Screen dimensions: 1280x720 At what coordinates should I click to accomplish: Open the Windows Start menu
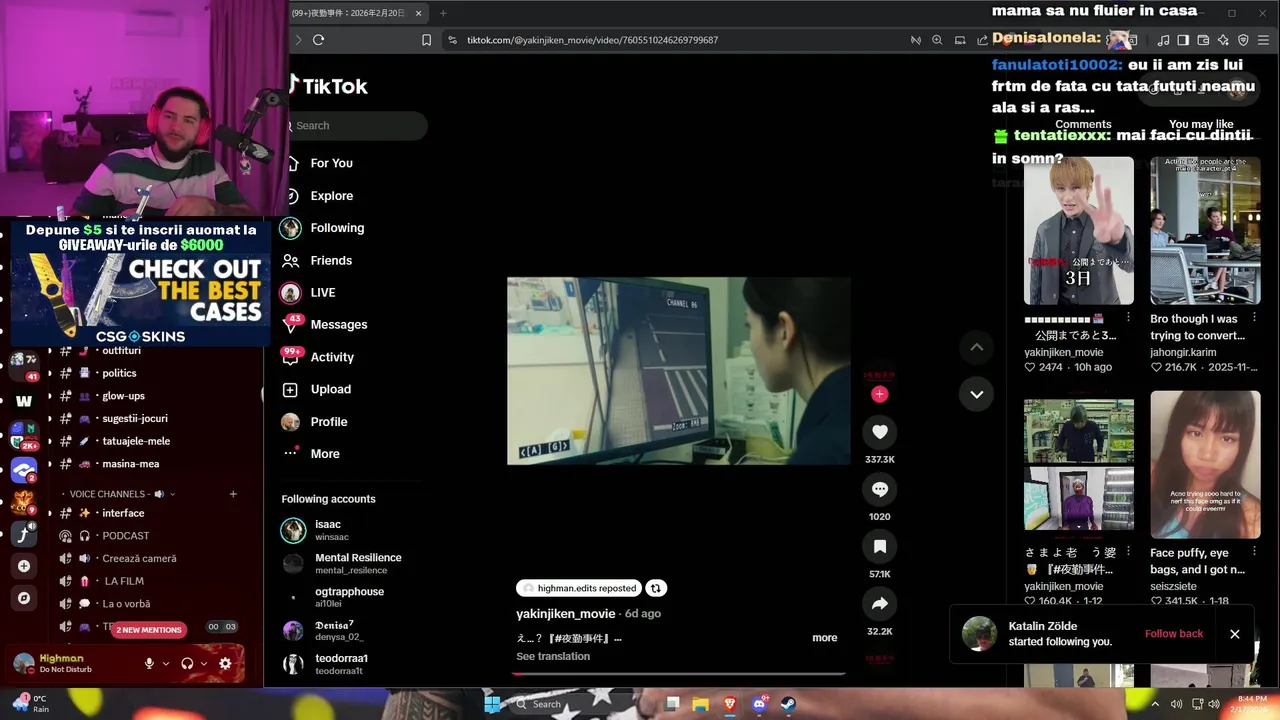(x=492, y=704)
